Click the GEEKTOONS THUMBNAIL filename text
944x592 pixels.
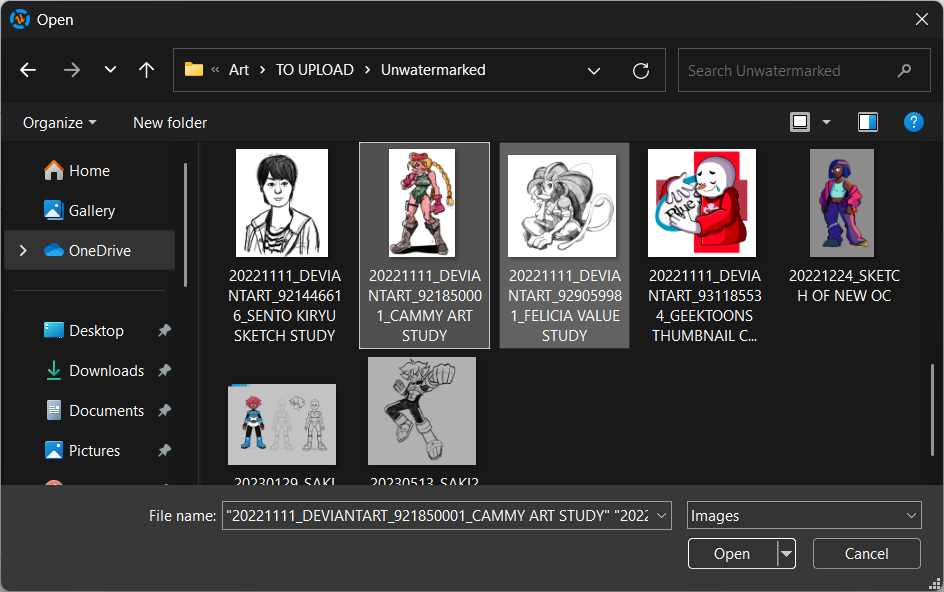[x=704, y=306]
